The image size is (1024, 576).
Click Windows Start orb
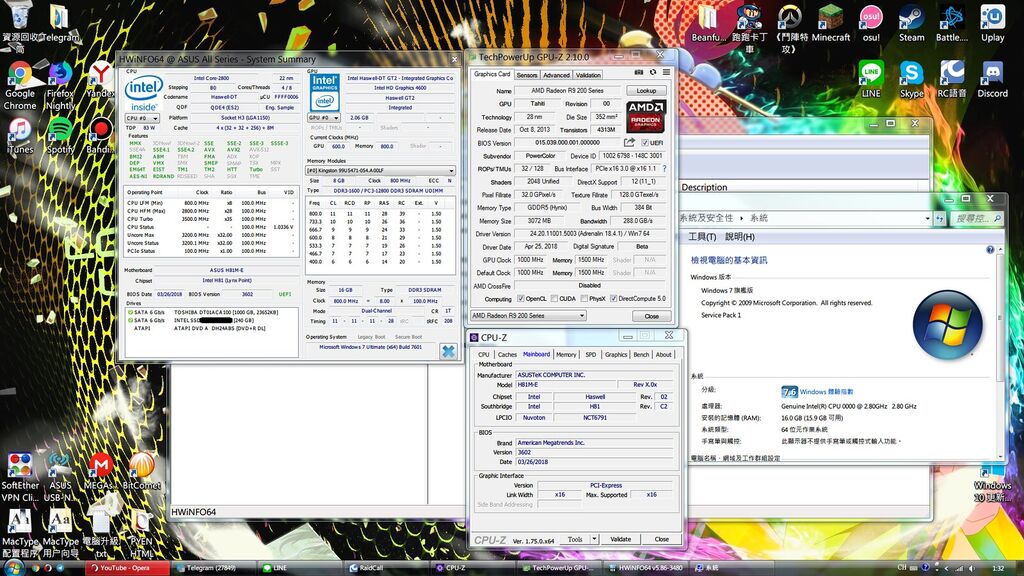point(13,568)
